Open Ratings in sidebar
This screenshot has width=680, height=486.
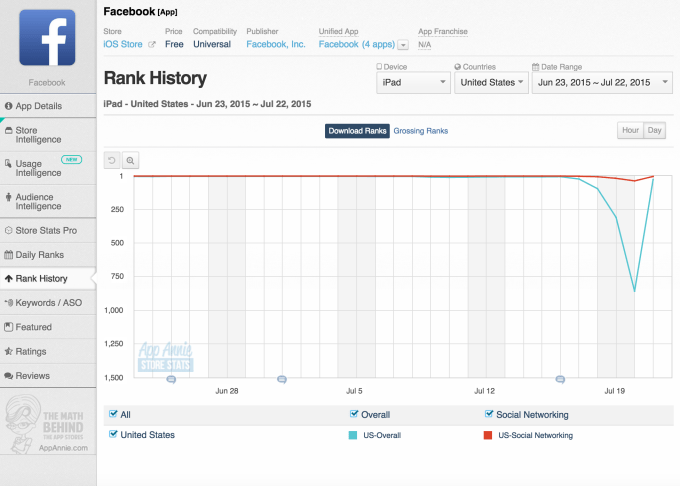[x=48, y=351]
